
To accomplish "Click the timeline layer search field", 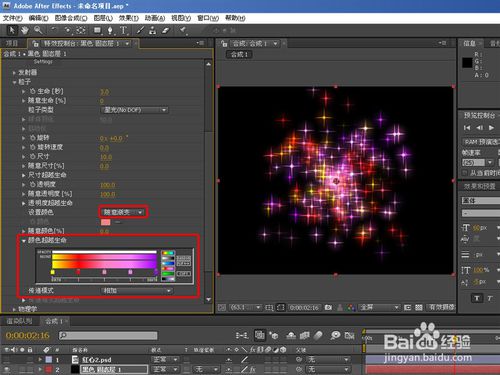I will [108, 335].
